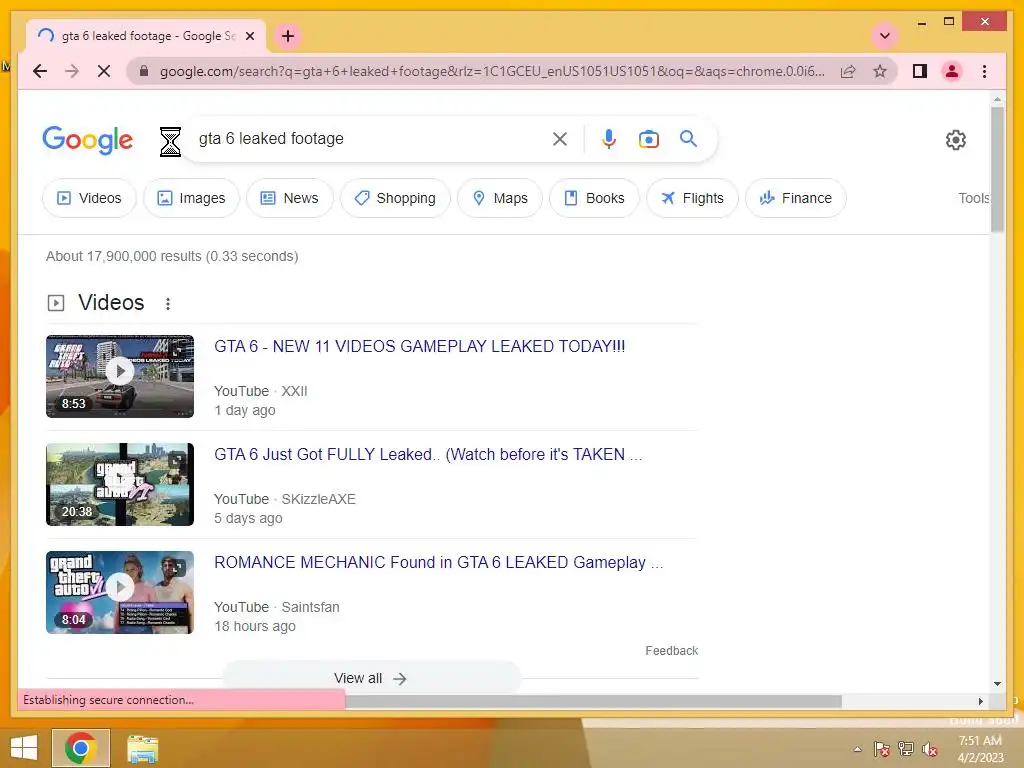Filter results by Images
Image resolution: width=1024 pixels, height=768 pixels.
(x=191, y=198)
